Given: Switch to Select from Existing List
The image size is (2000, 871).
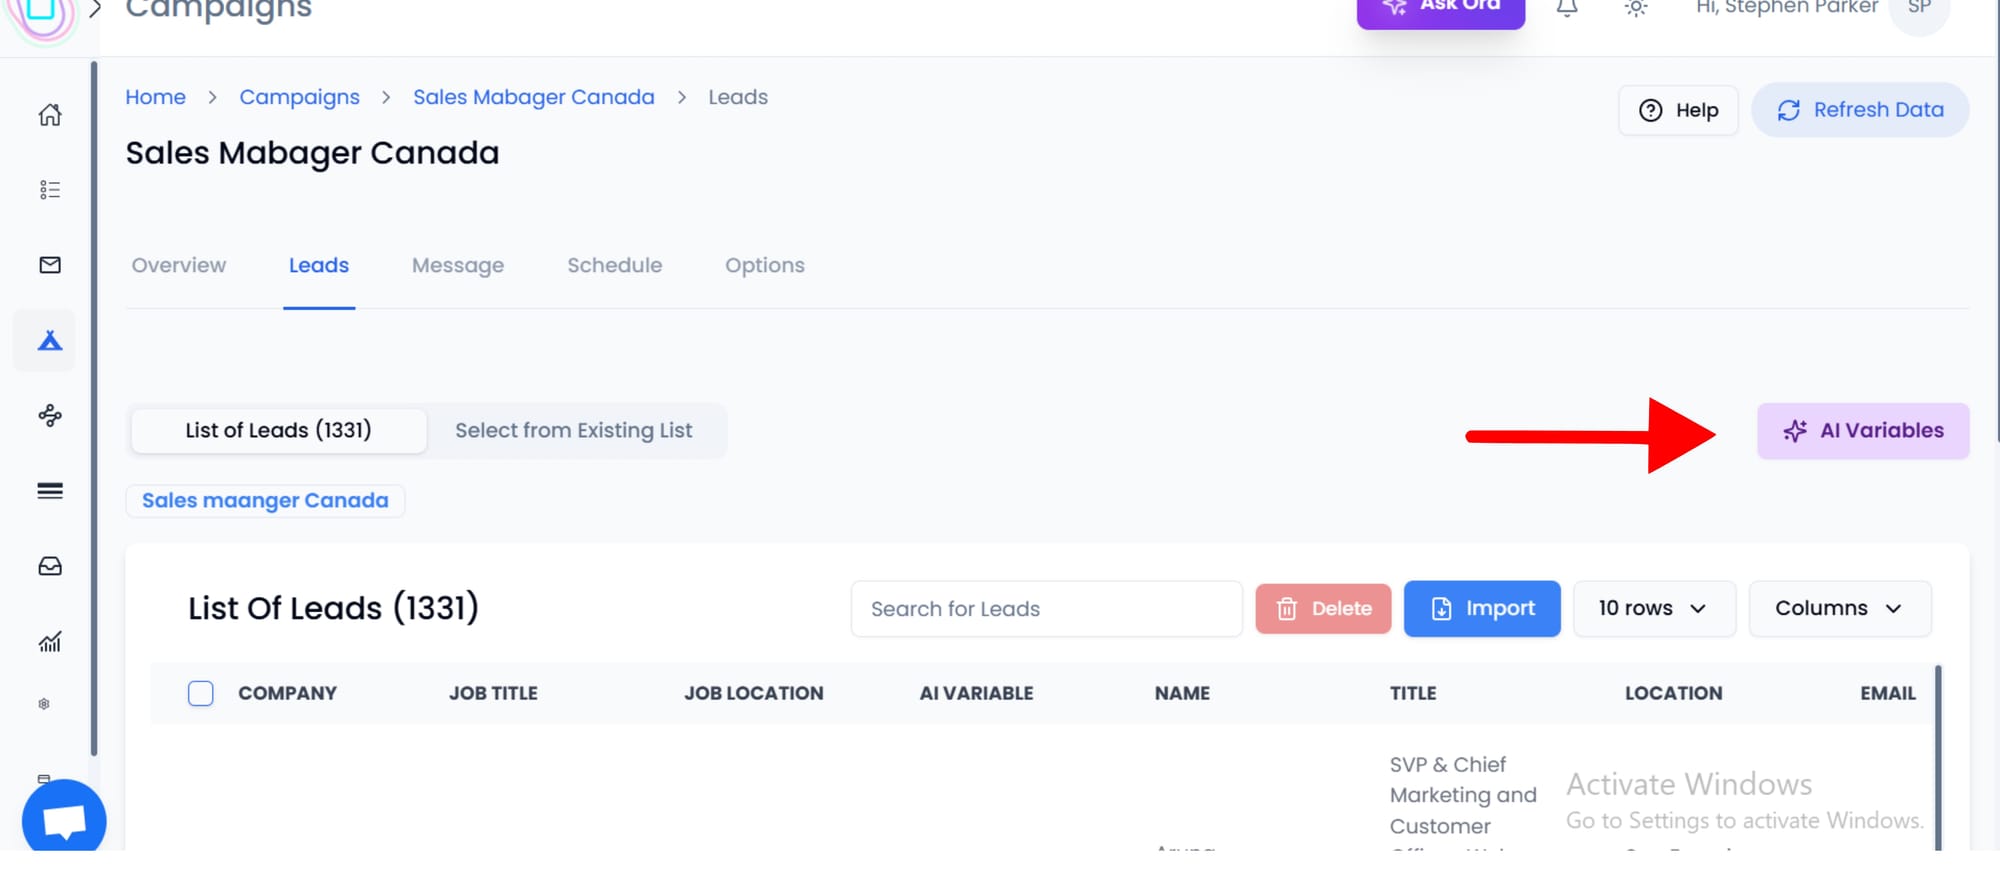Looking at the screenshot, I should pyautogui.click(x=573, y=431).
